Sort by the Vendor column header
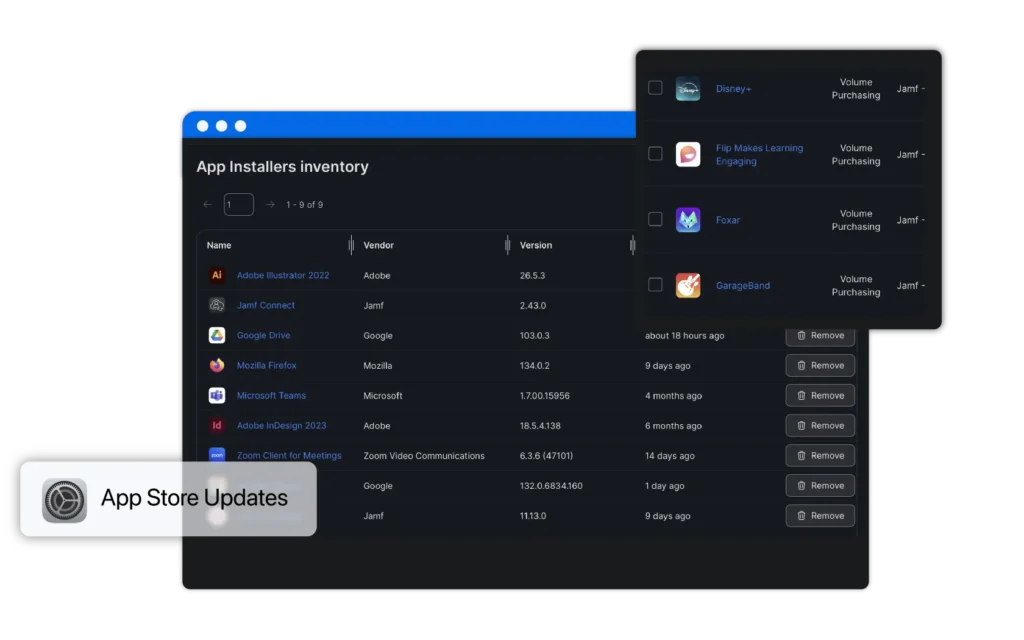 (x=378, y=246)
